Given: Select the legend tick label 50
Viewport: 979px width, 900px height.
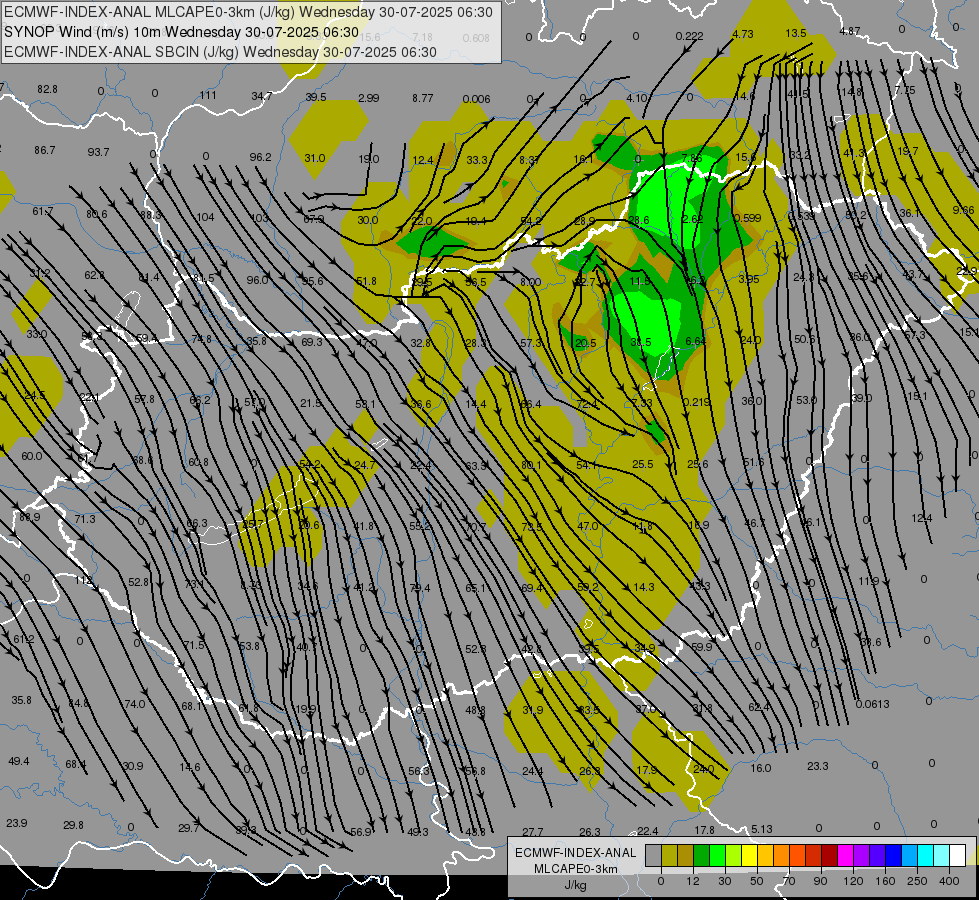Looking at the screenshot, I should coord(756,881).
